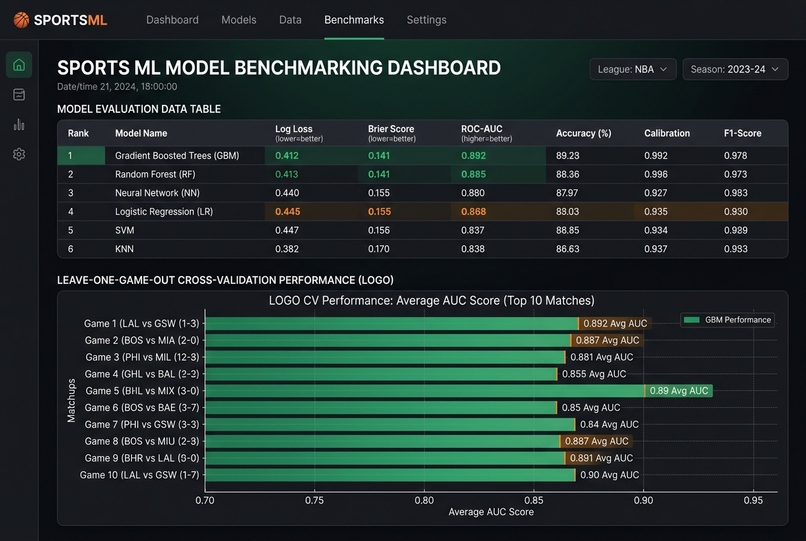Sort by the Accuracy (%) column header

coord(583,133)
